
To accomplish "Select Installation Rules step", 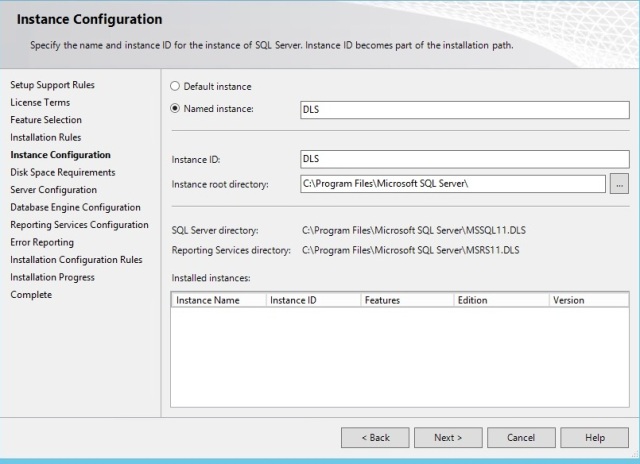I will [x=46, y=138].
